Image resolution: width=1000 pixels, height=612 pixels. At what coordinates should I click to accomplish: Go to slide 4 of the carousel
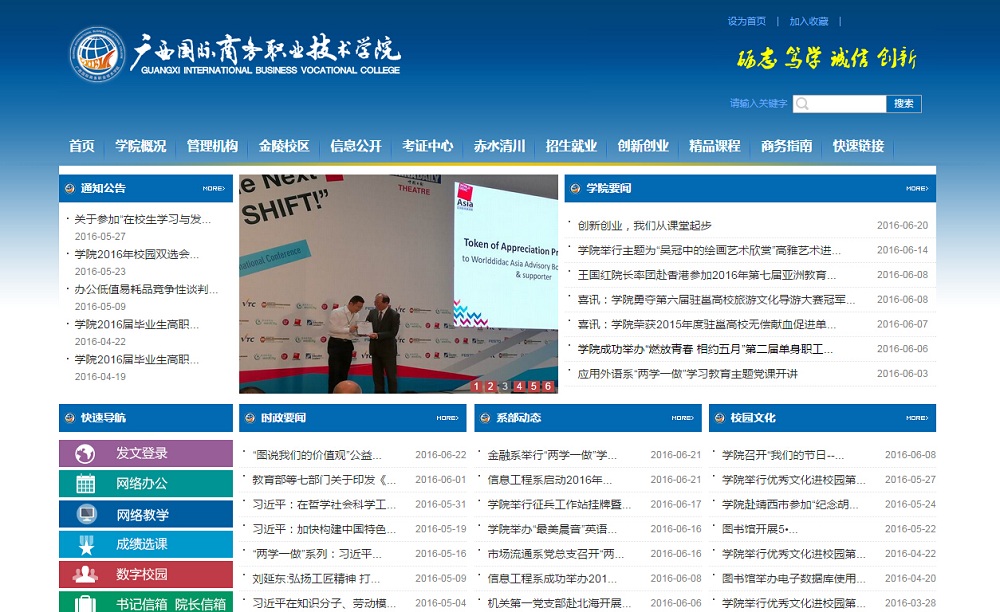pyautogui.click(x=519, y=386)
